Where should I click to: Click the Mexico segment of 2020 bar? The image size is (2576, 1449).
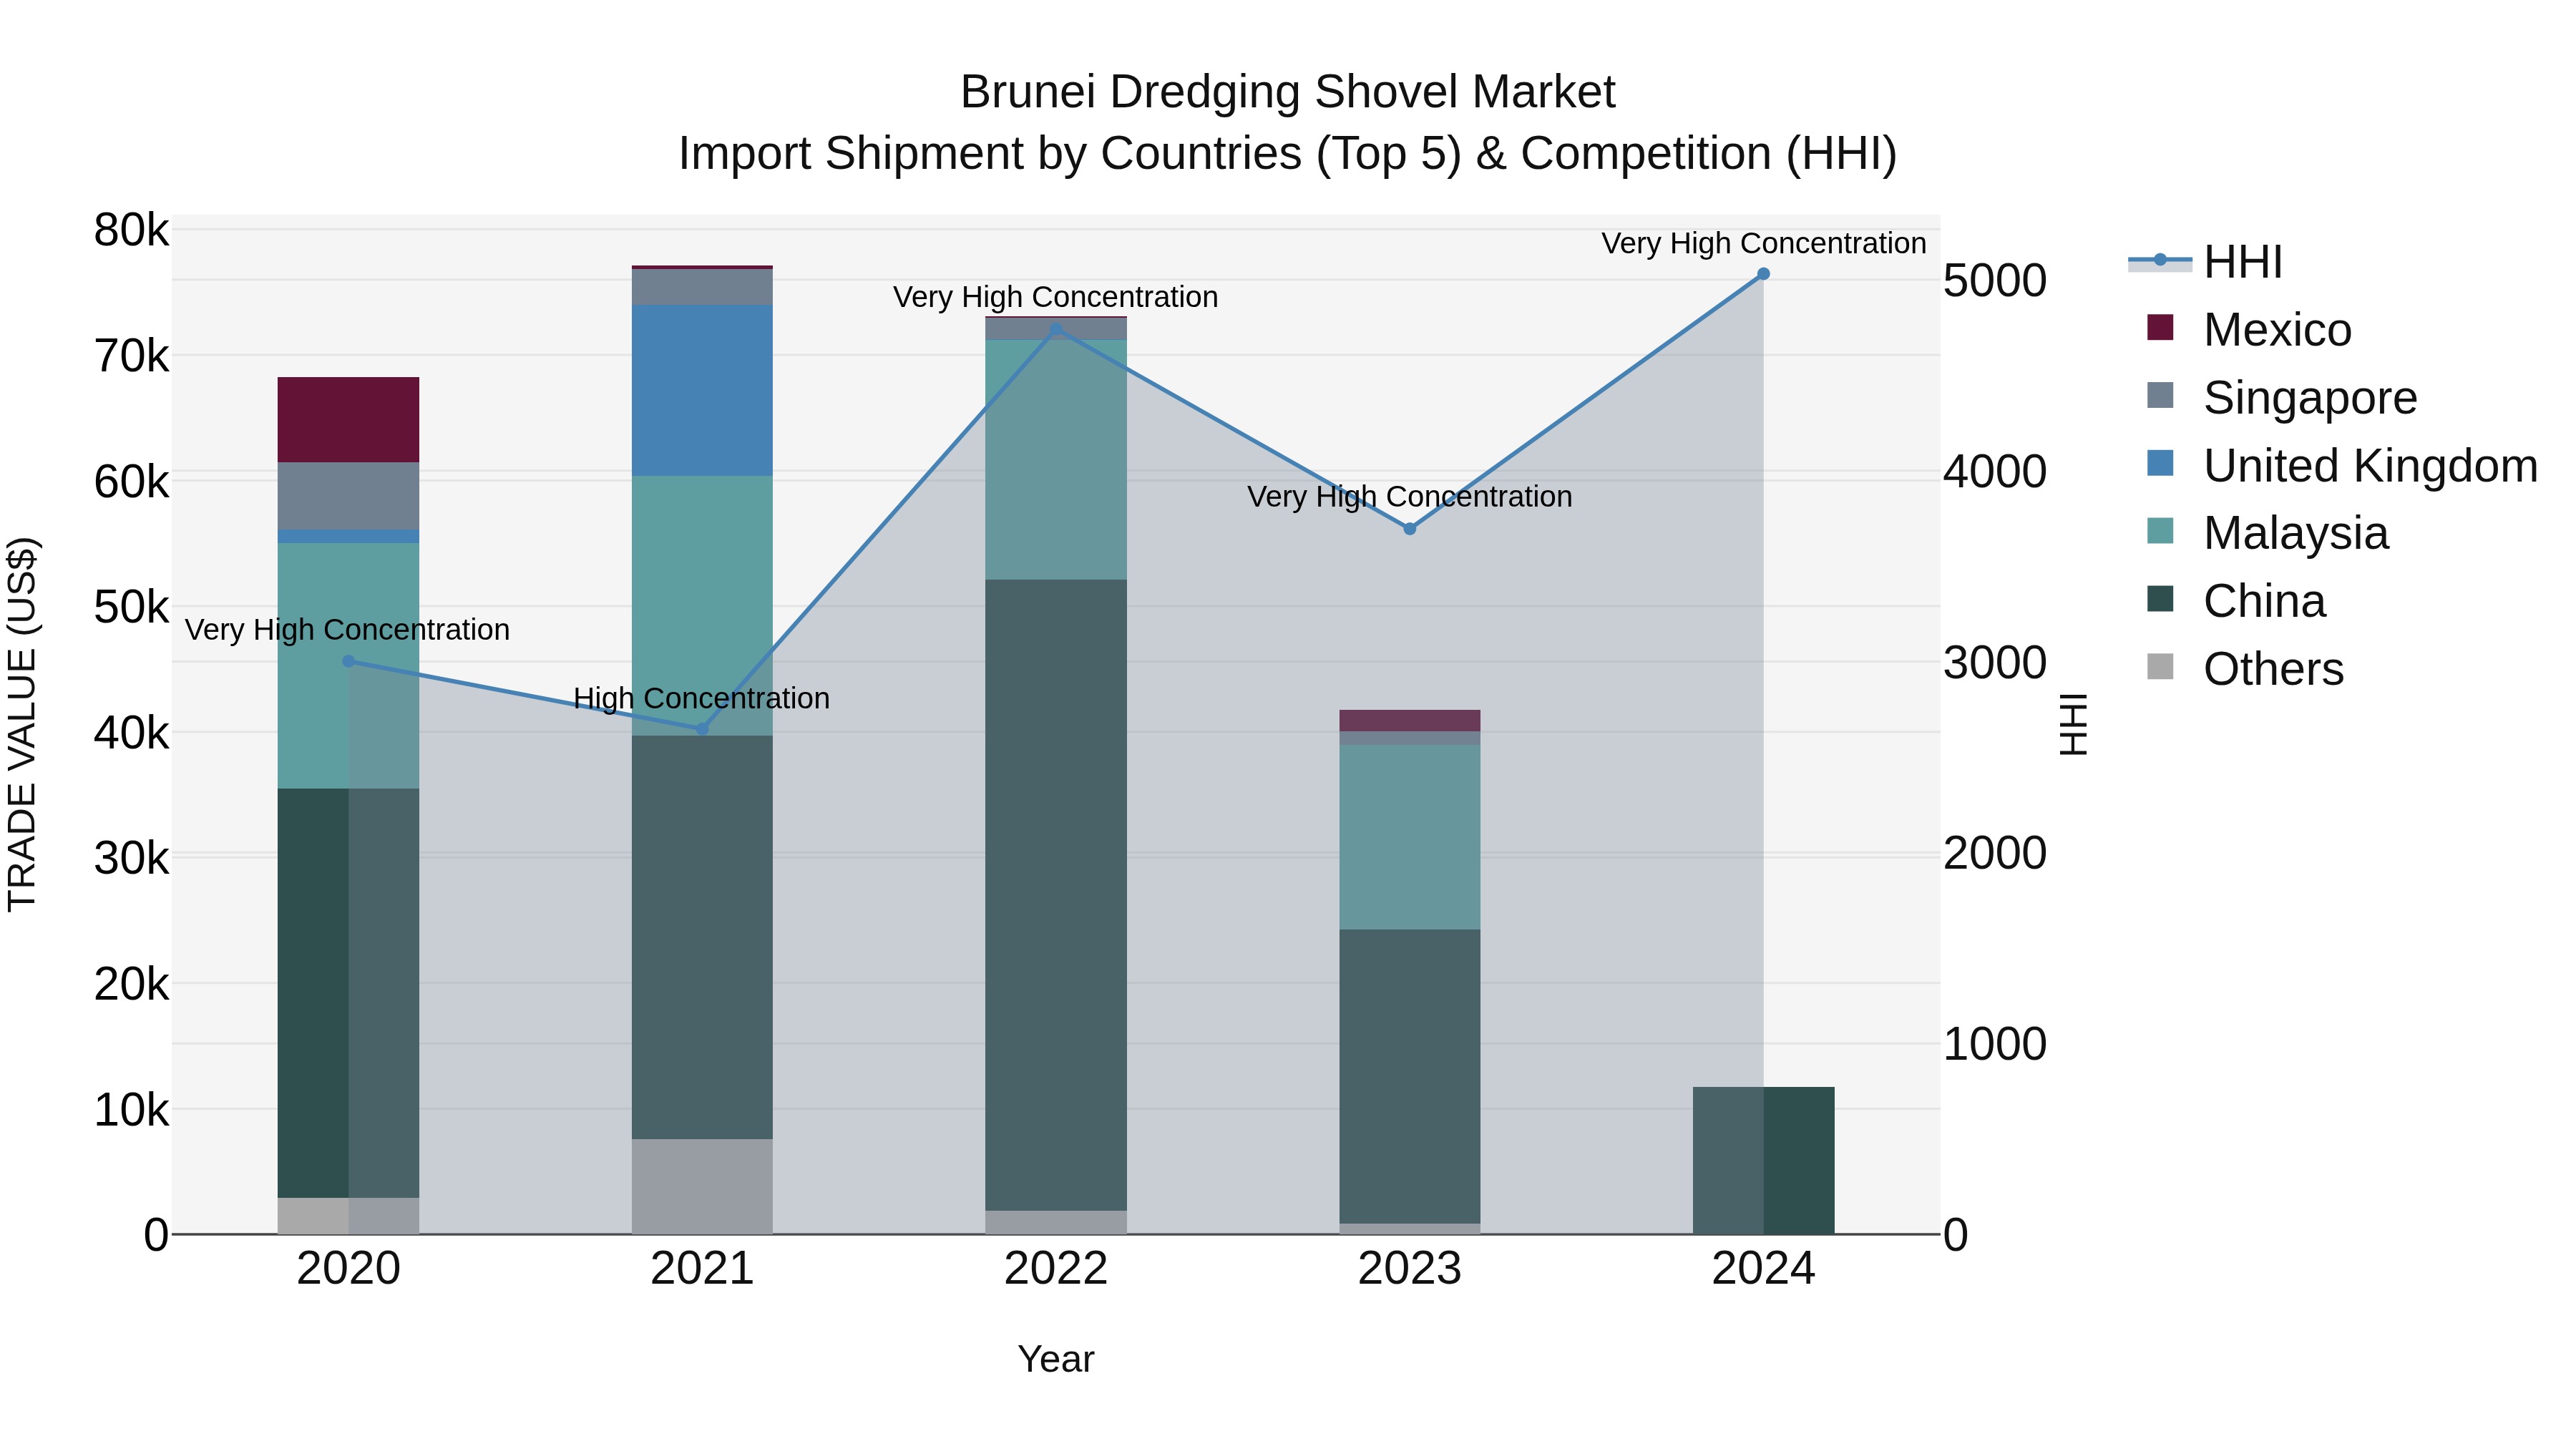pos(348,420)
